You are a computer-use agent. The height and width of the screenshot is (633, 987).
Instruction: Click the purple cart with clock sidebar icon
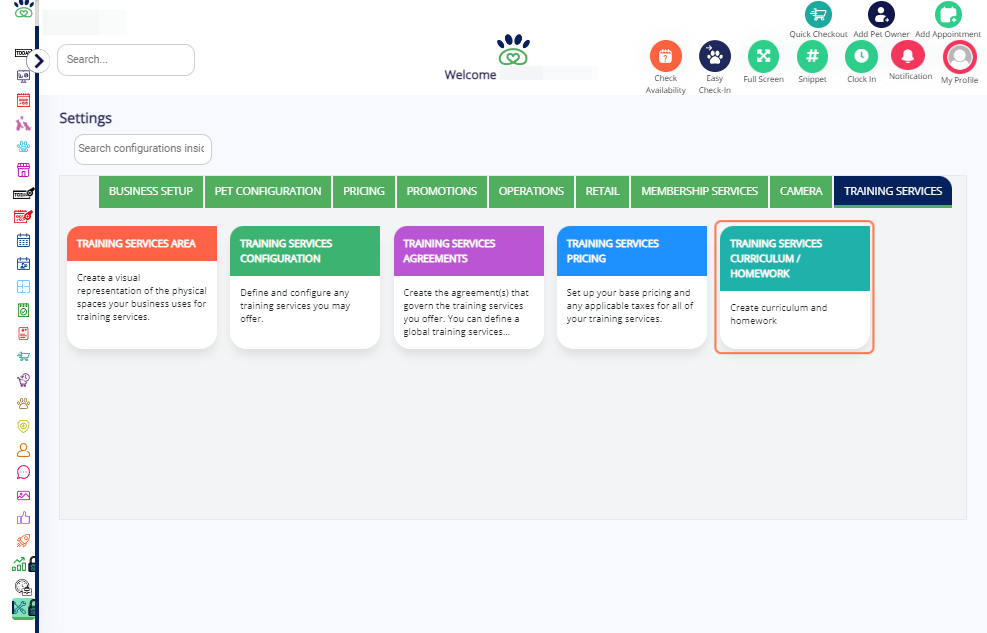[x=23, y=380]
